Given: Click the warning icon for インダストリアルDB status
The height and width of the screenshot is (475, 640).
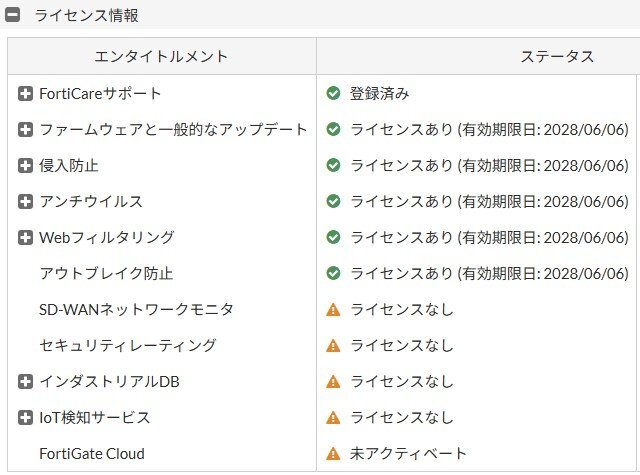Looking at the screenshot, I should (334, 381).
